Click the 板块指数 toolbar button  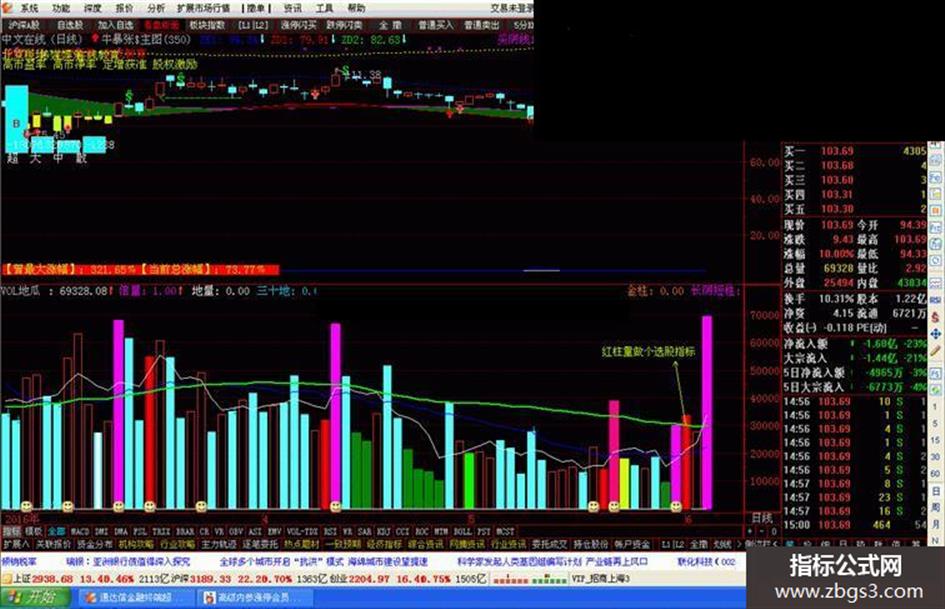click(x=207, y=25)
